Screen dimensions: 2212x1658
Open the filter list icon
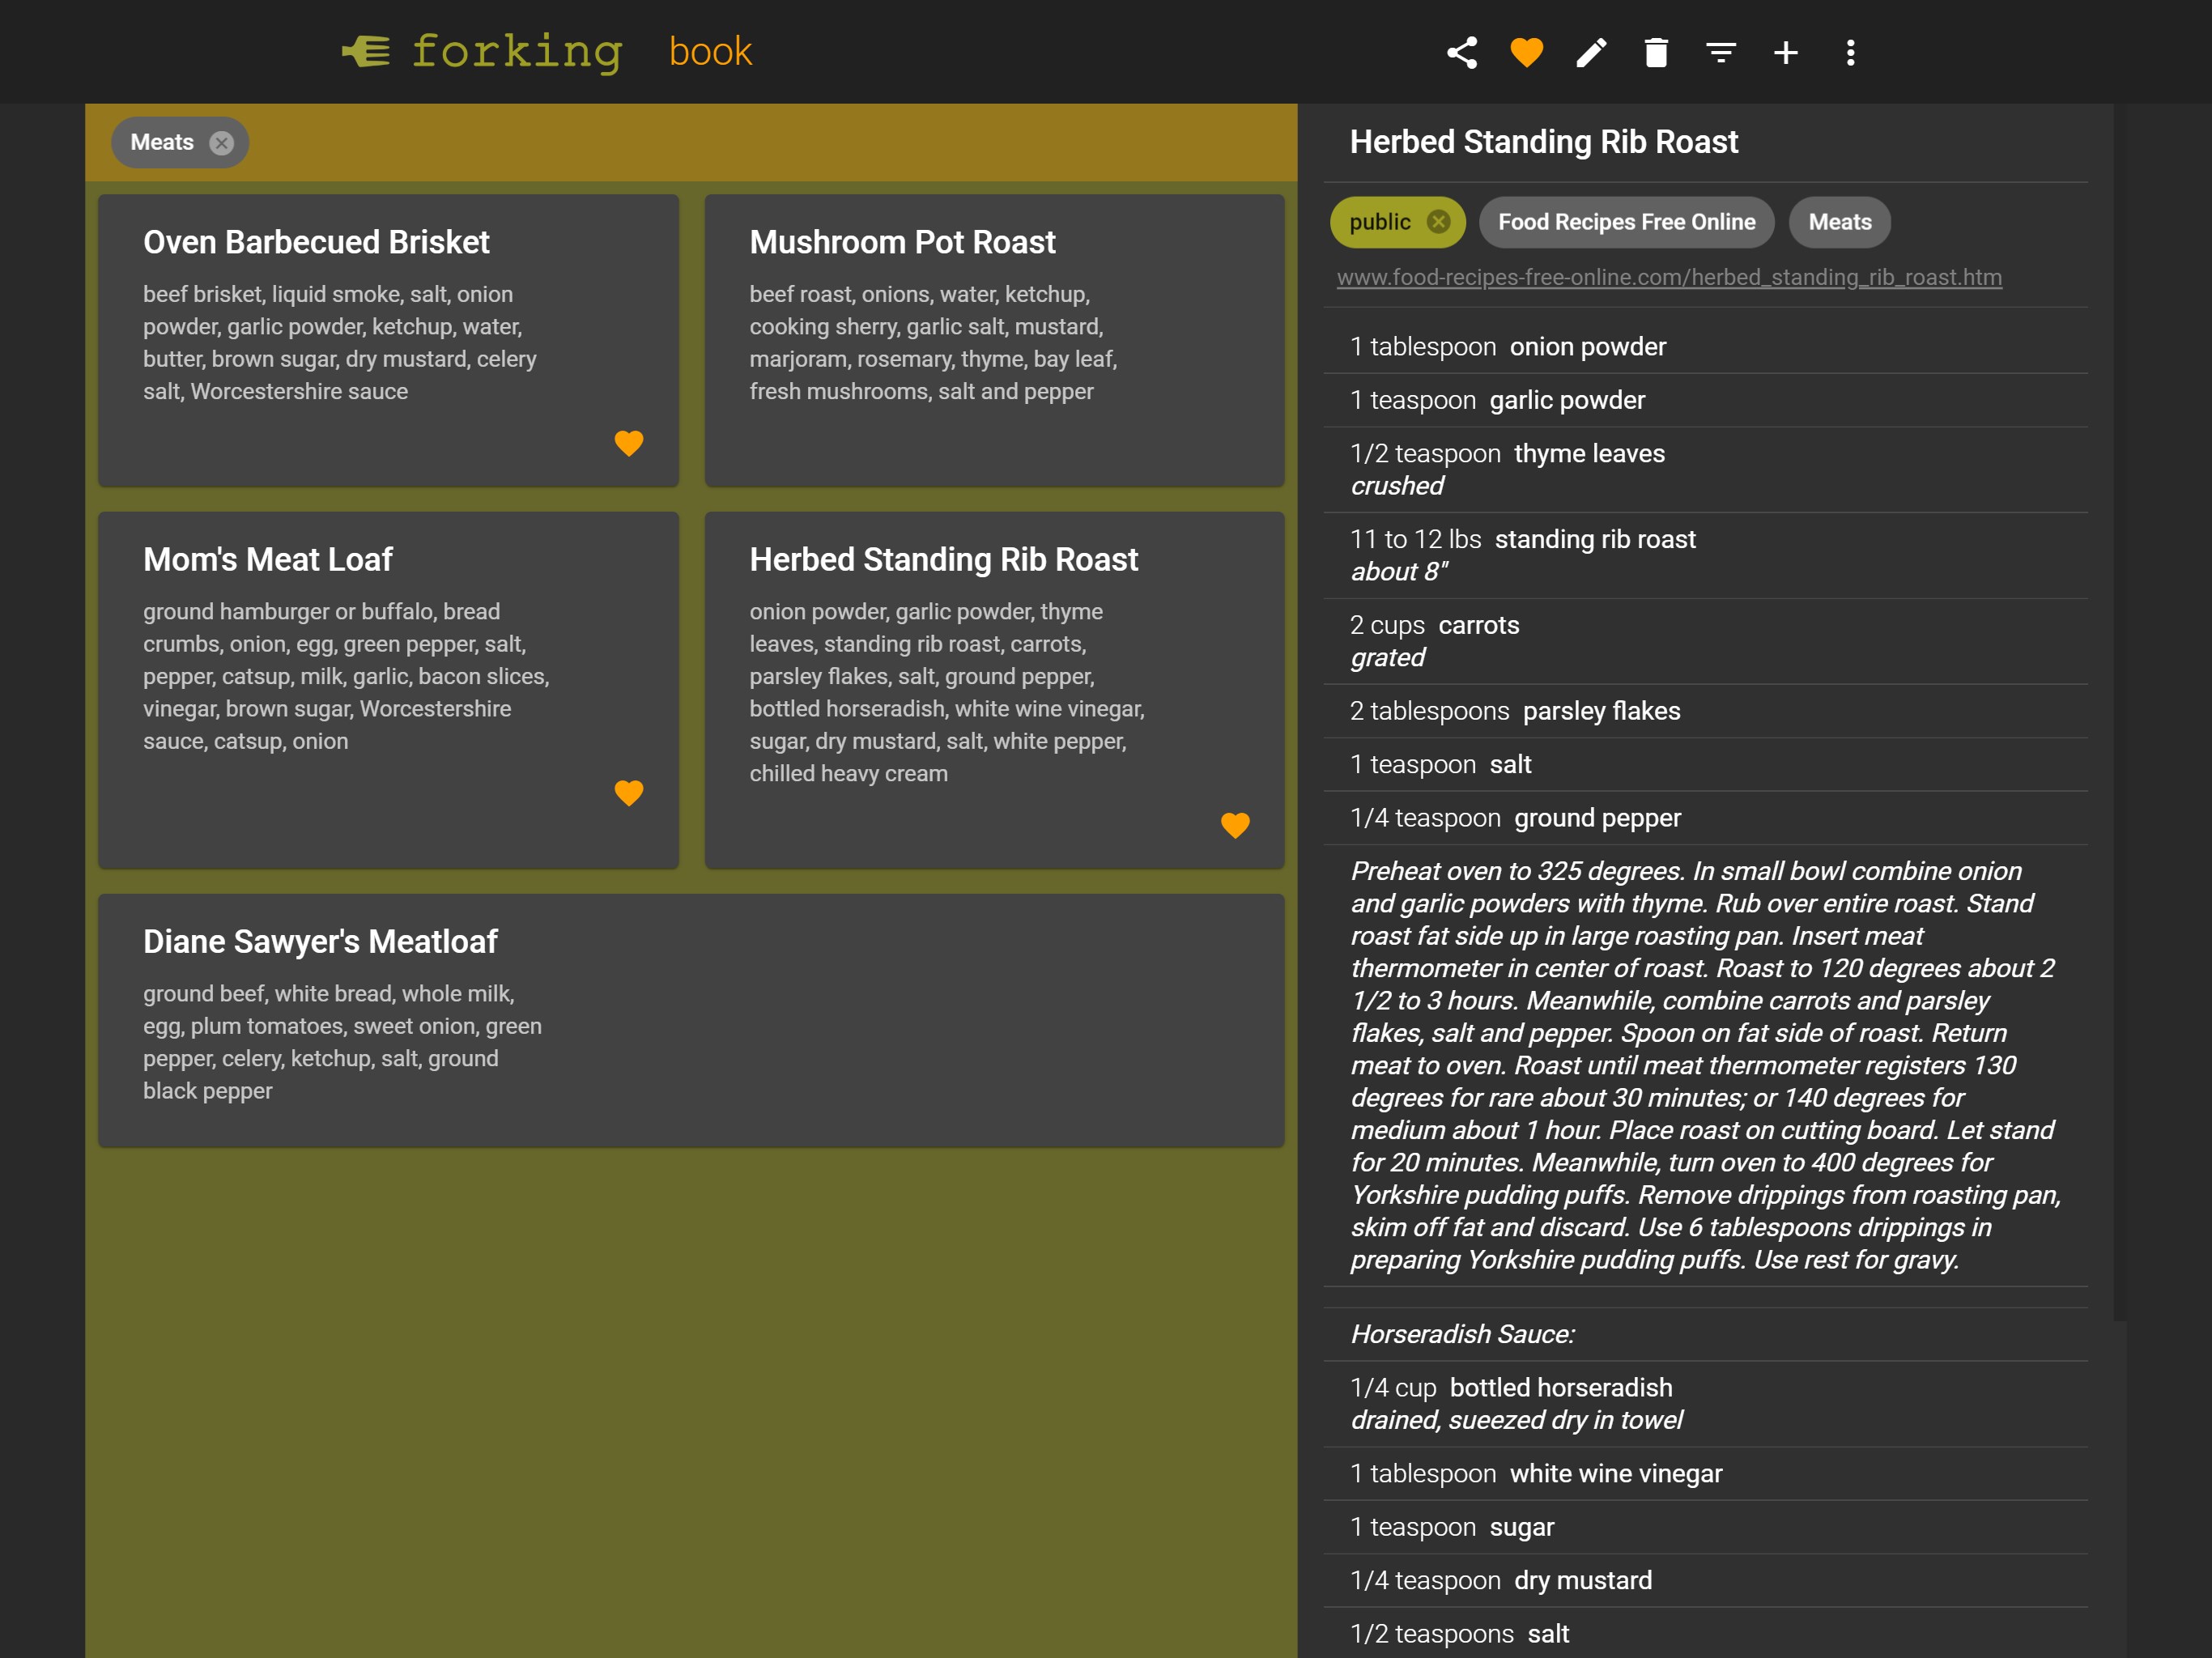[1720, 52]
